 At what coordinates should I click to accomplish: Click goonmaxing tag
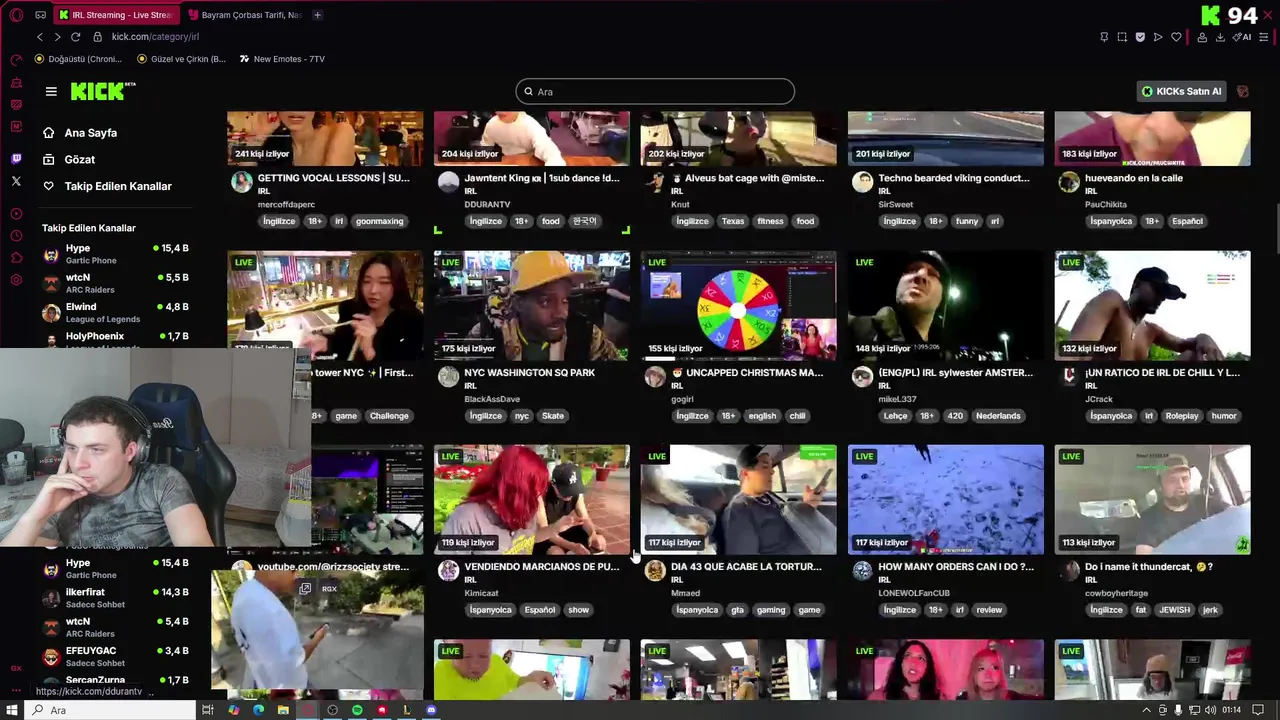tap(380, 221)
